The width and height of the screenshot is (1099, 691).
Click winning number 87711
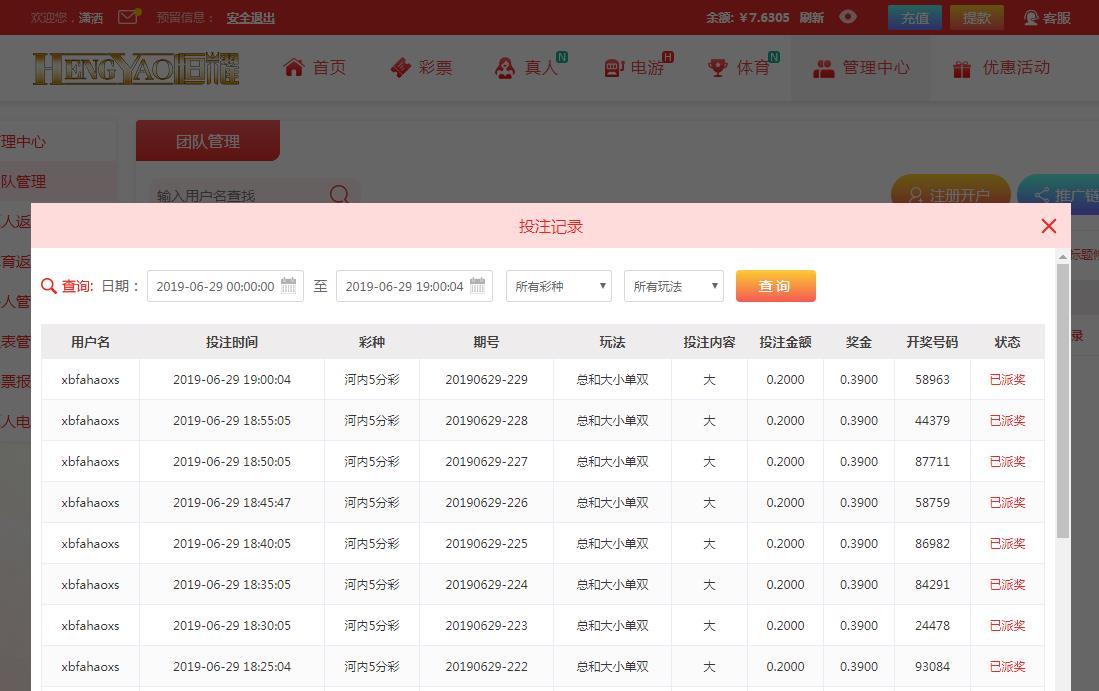click(932, 462)
